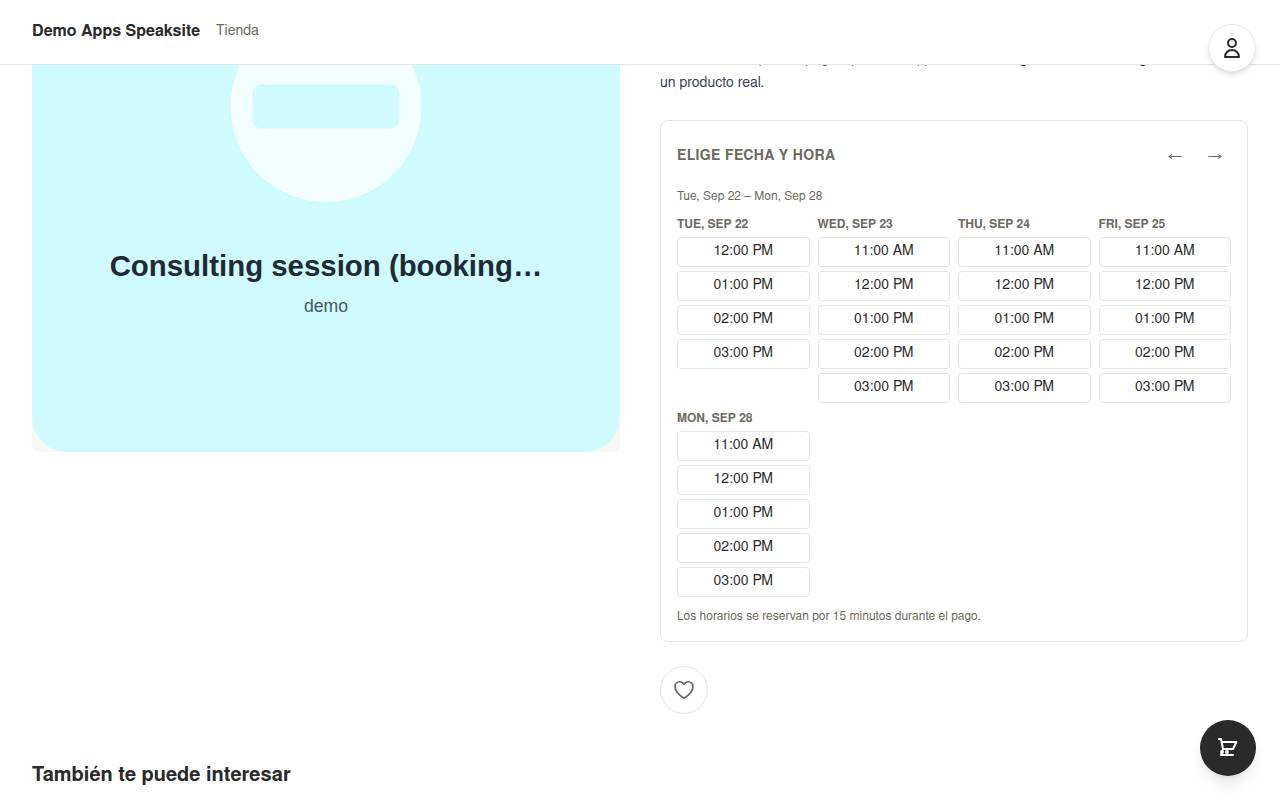Open the shopping cart button
The image size is (1280, 800).
[1228, 748]
